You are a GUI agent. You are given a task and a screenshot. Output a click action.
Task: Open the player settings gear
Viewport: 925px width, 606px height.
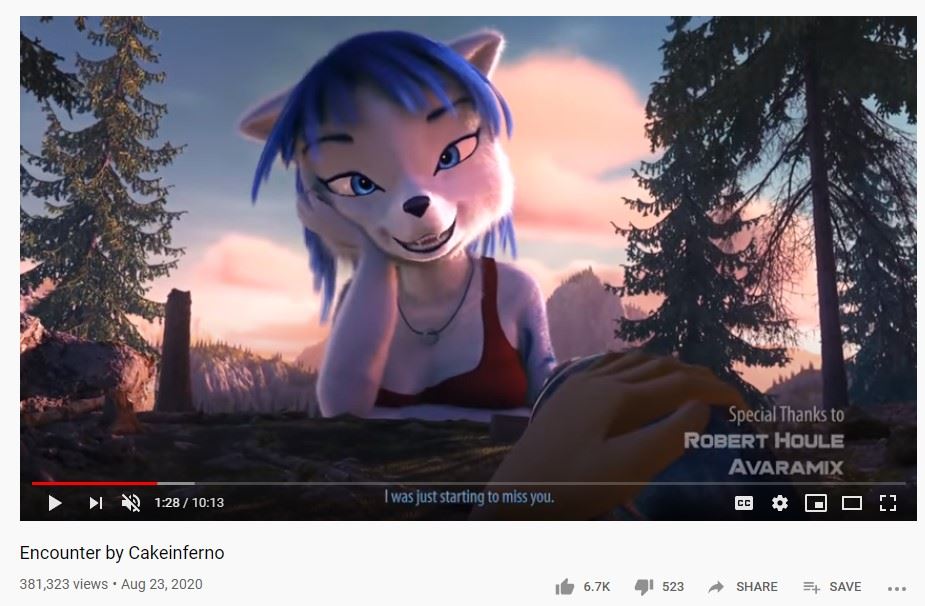[x=780, y=503]
